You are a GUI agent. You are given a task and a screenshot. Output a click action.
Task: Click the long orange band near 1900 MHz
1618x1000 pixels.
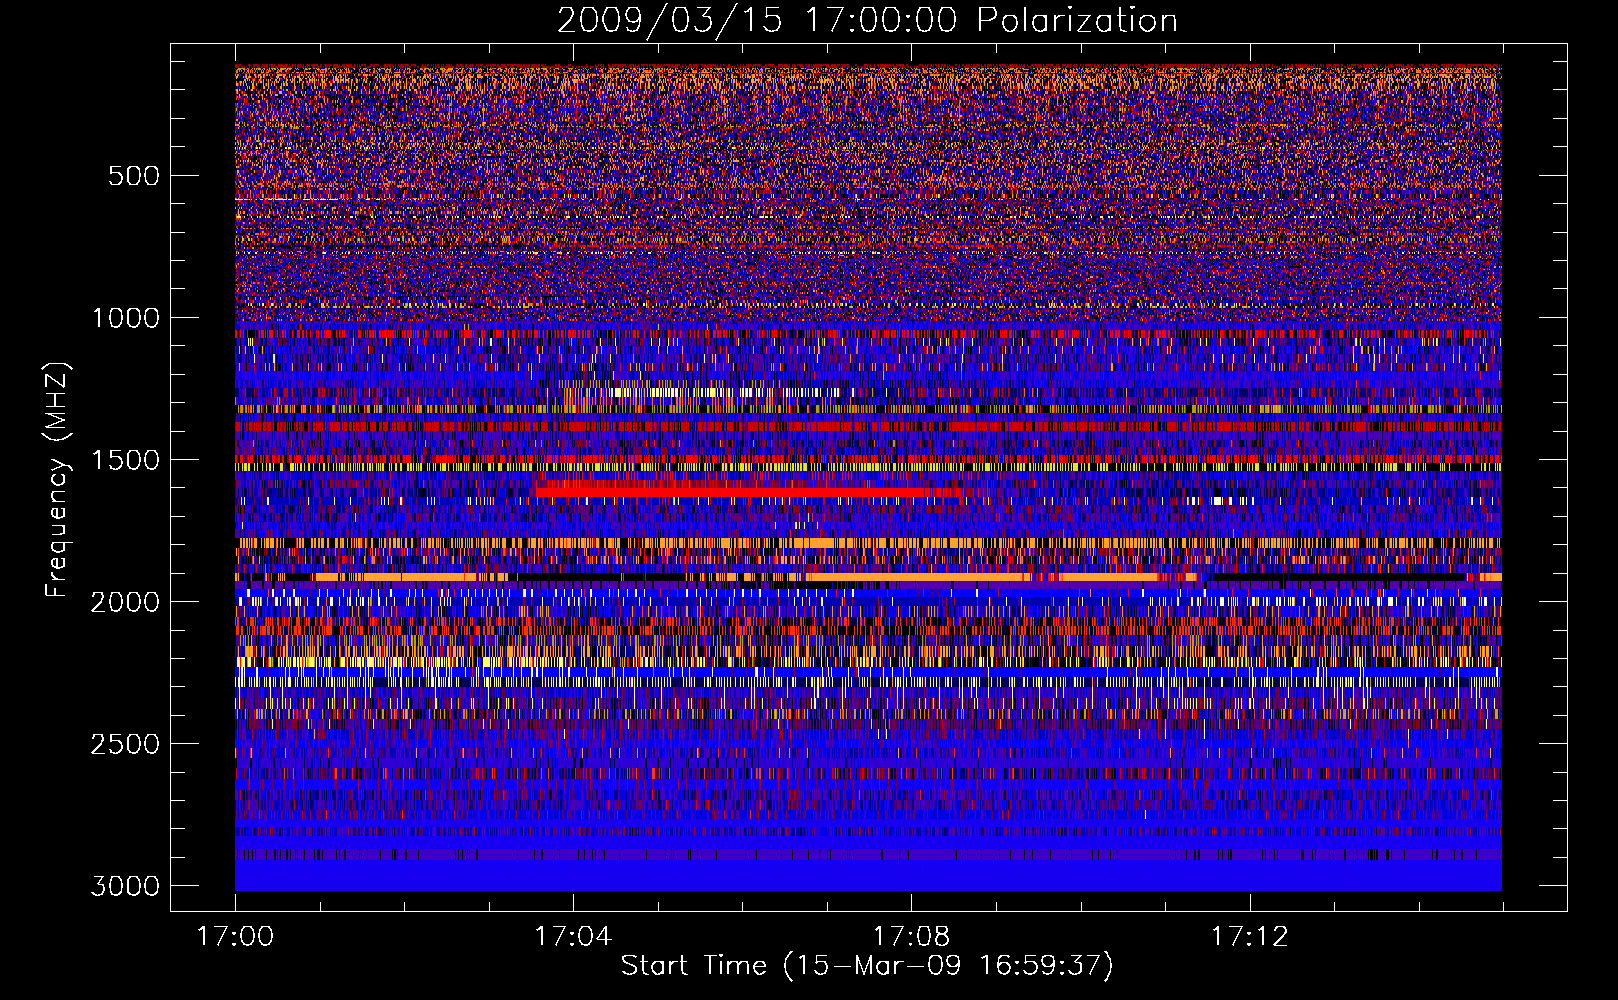(x=917, y=577)
